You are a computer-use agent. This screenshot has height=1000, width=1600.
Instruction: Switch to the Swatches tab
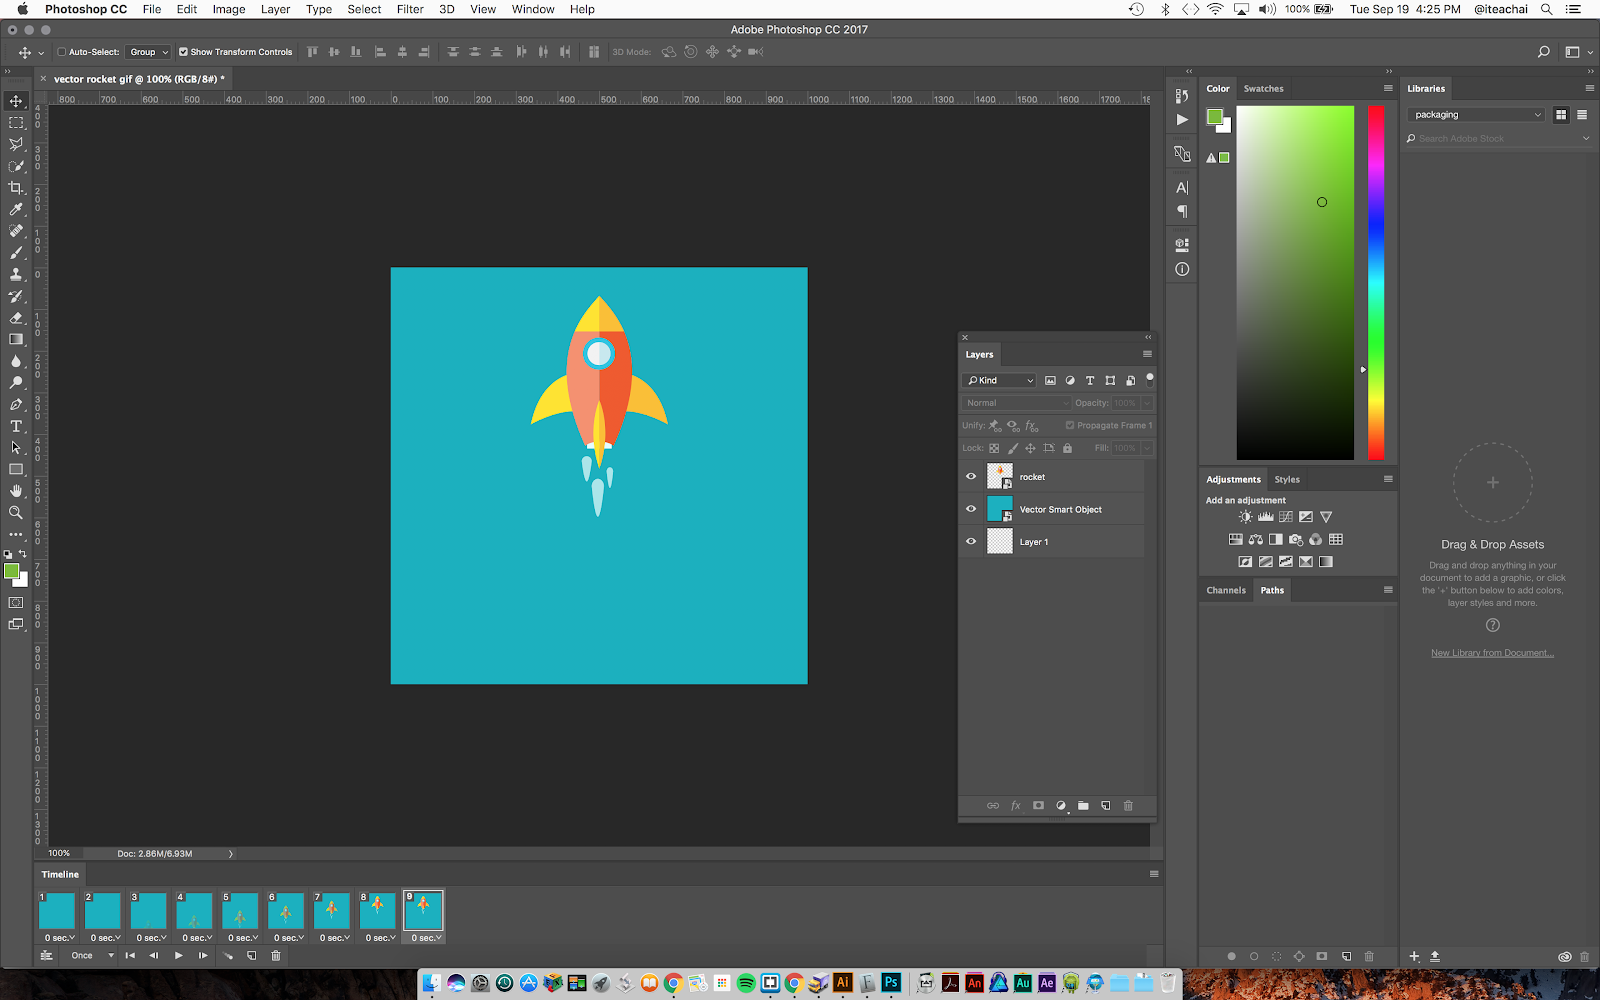[1263, 89]
